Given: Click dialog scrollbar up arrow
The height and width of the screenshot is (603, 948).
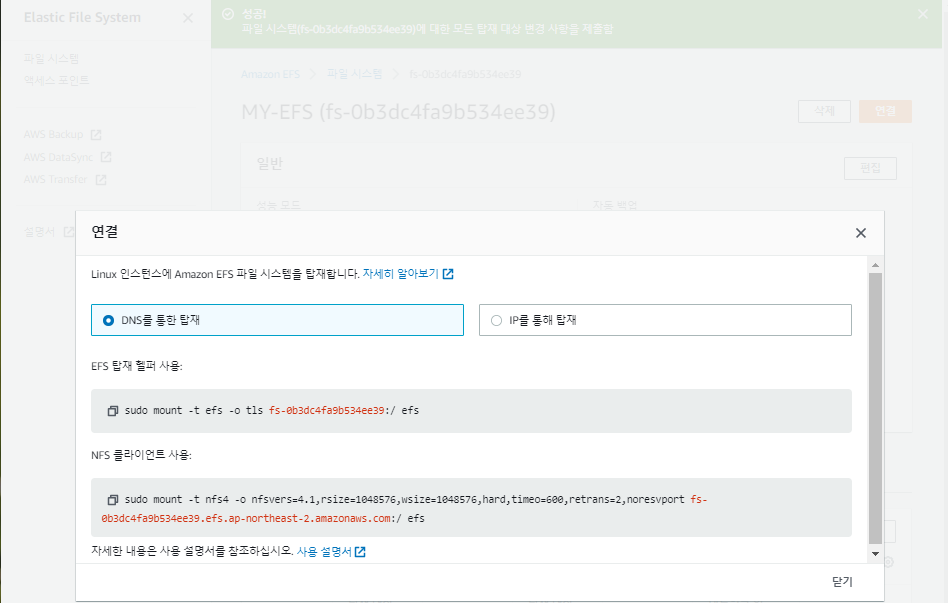Looking at the screenshot, I should pyautogui.click(x=875, y=266).
